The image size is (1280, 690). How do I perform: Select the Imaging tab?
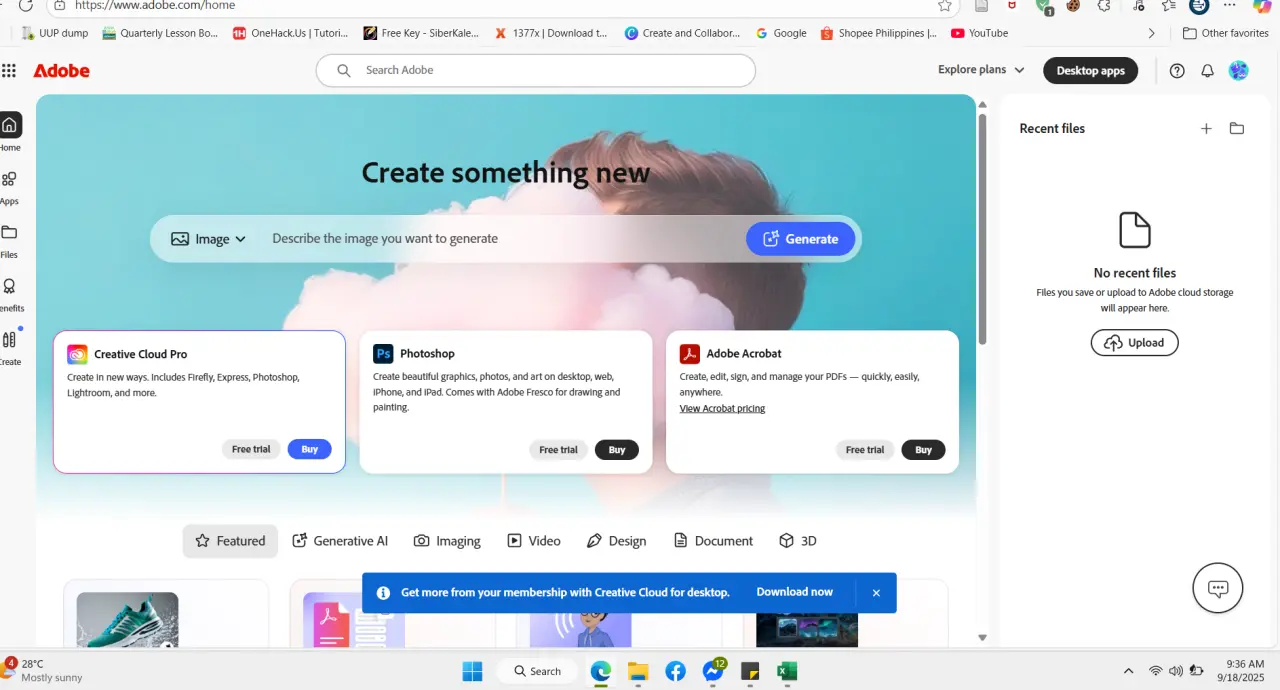(x=447, y=541)
